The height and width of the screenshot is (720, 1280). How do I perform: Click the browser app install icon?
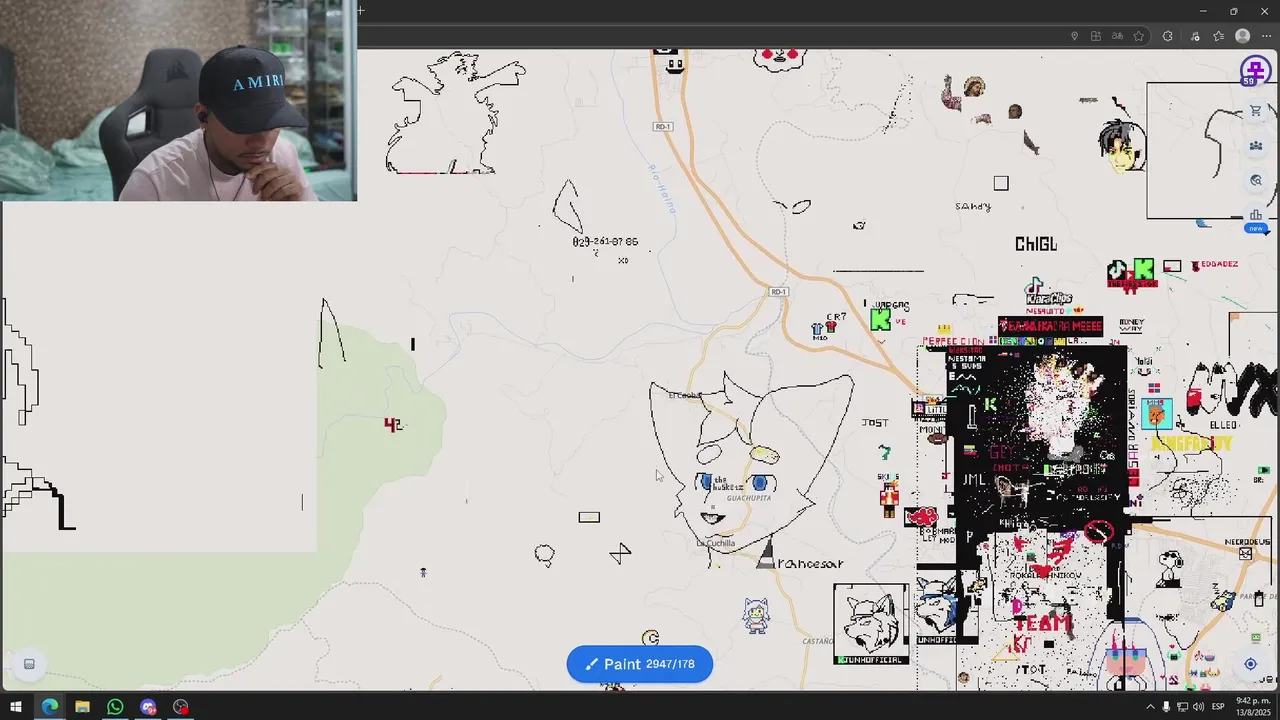click(x=1096, y=36)
